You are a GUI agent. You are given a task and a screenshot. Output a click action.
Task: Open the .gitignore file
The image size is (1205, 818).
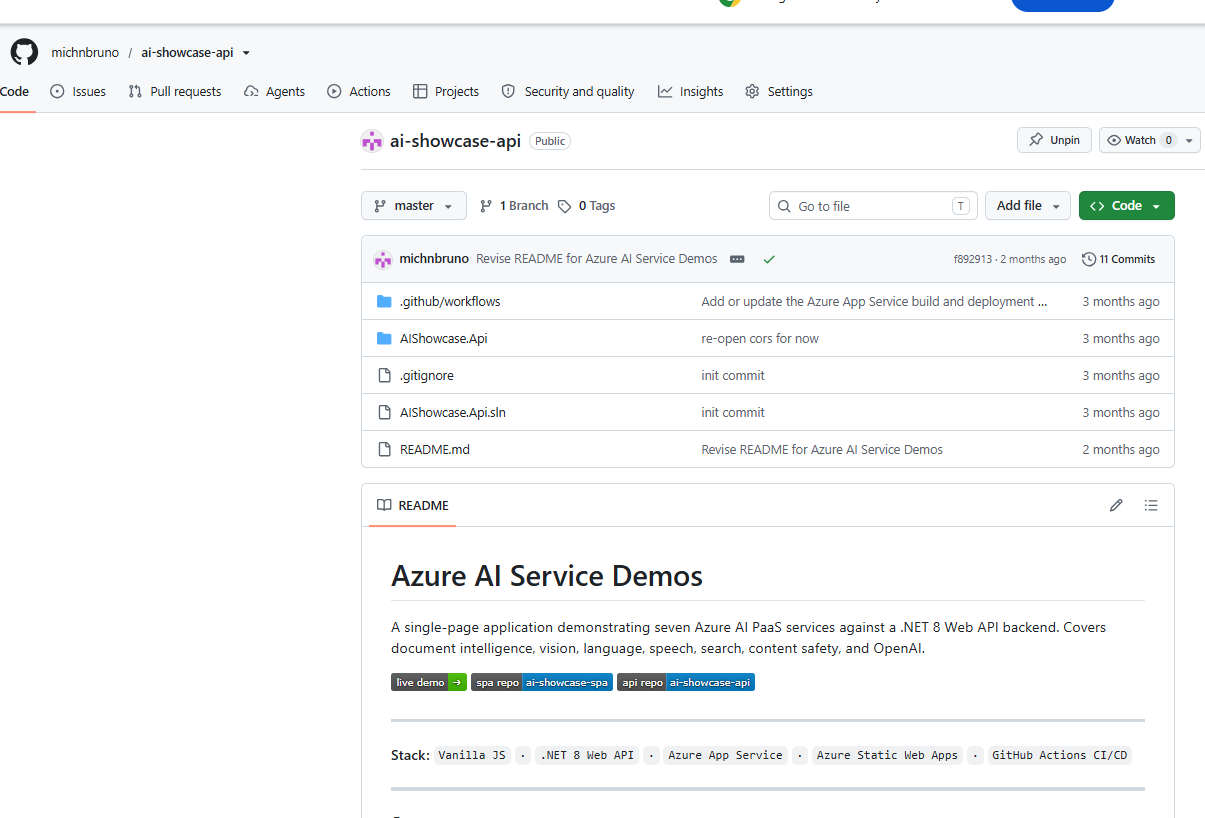(x=427, y=375)
